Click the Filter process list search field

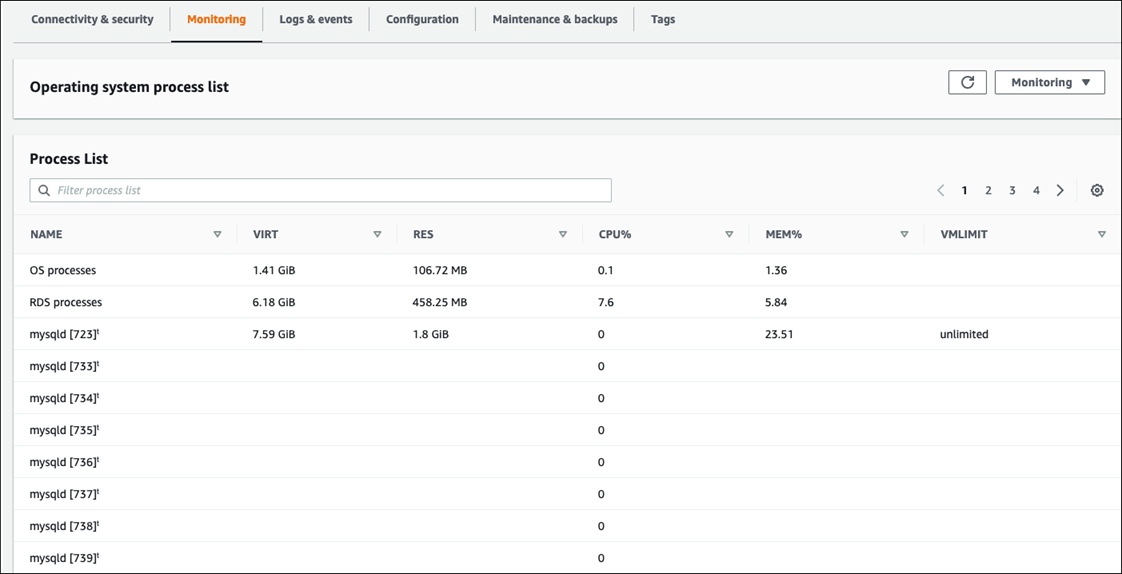click(x=320, y=191)
